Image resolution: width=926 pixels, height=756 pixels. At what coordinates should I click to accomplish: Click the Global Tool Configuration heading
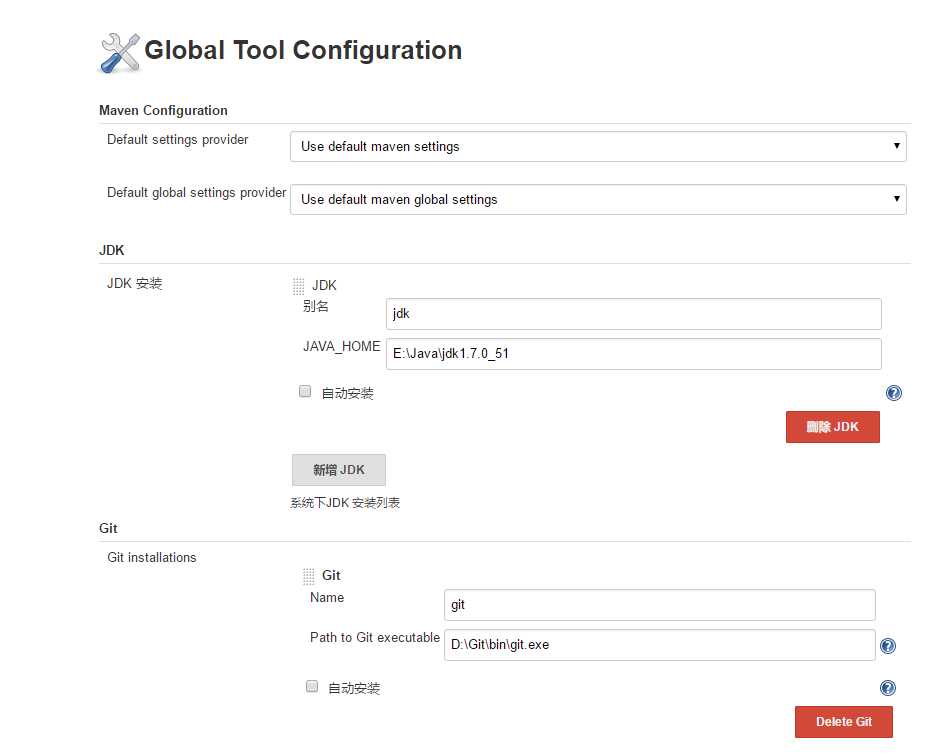pyautogui.click(x=303, y=50)
